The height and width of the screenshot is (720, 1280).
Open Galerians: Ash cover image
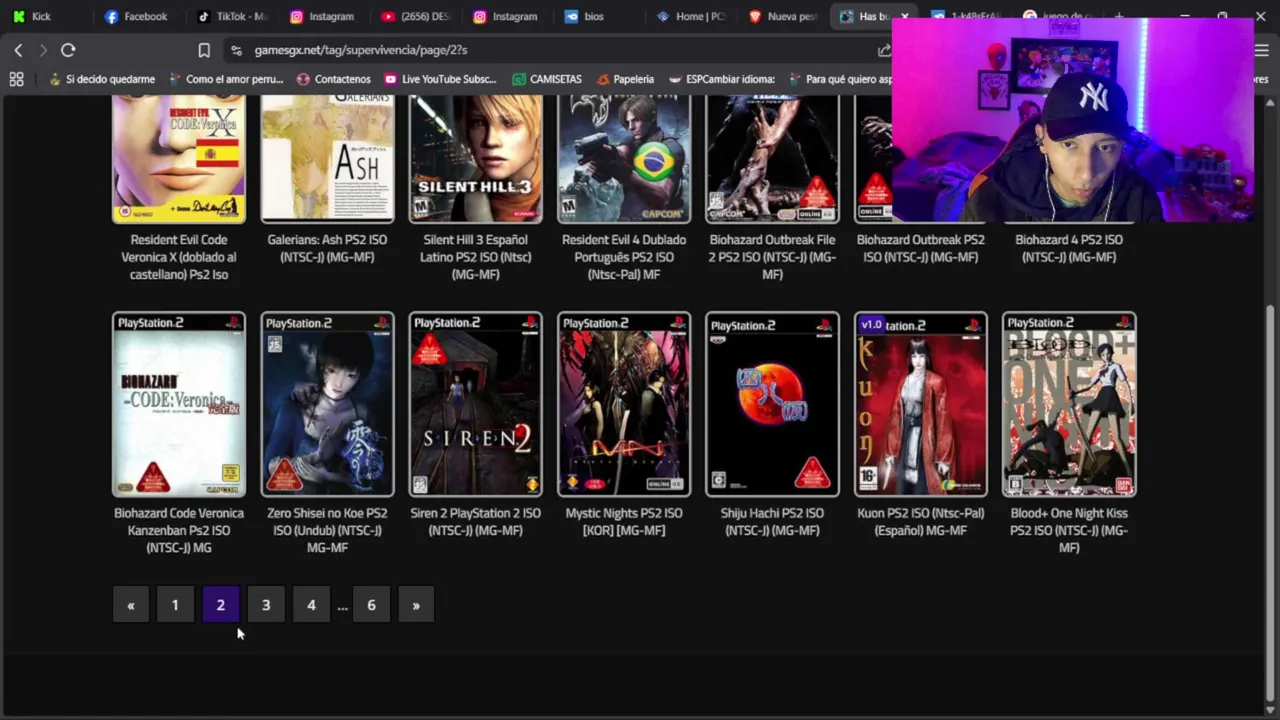click(x=327, y=159)
